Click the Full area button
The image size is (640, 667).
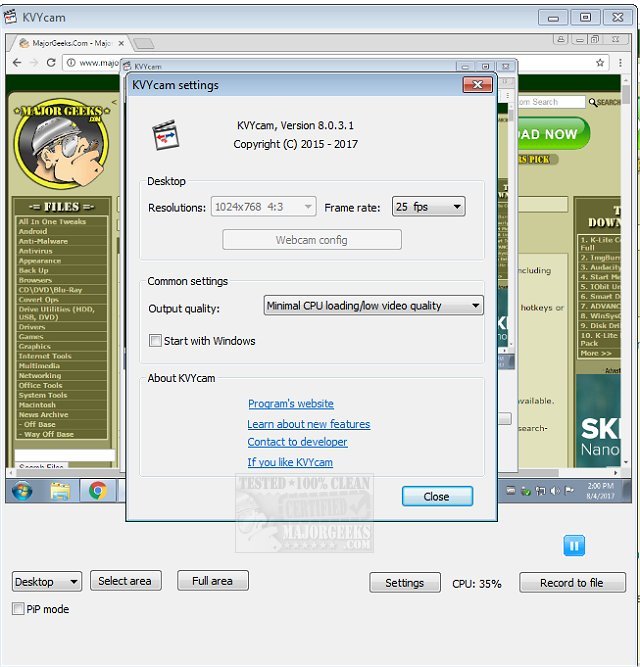pos(213,581)
